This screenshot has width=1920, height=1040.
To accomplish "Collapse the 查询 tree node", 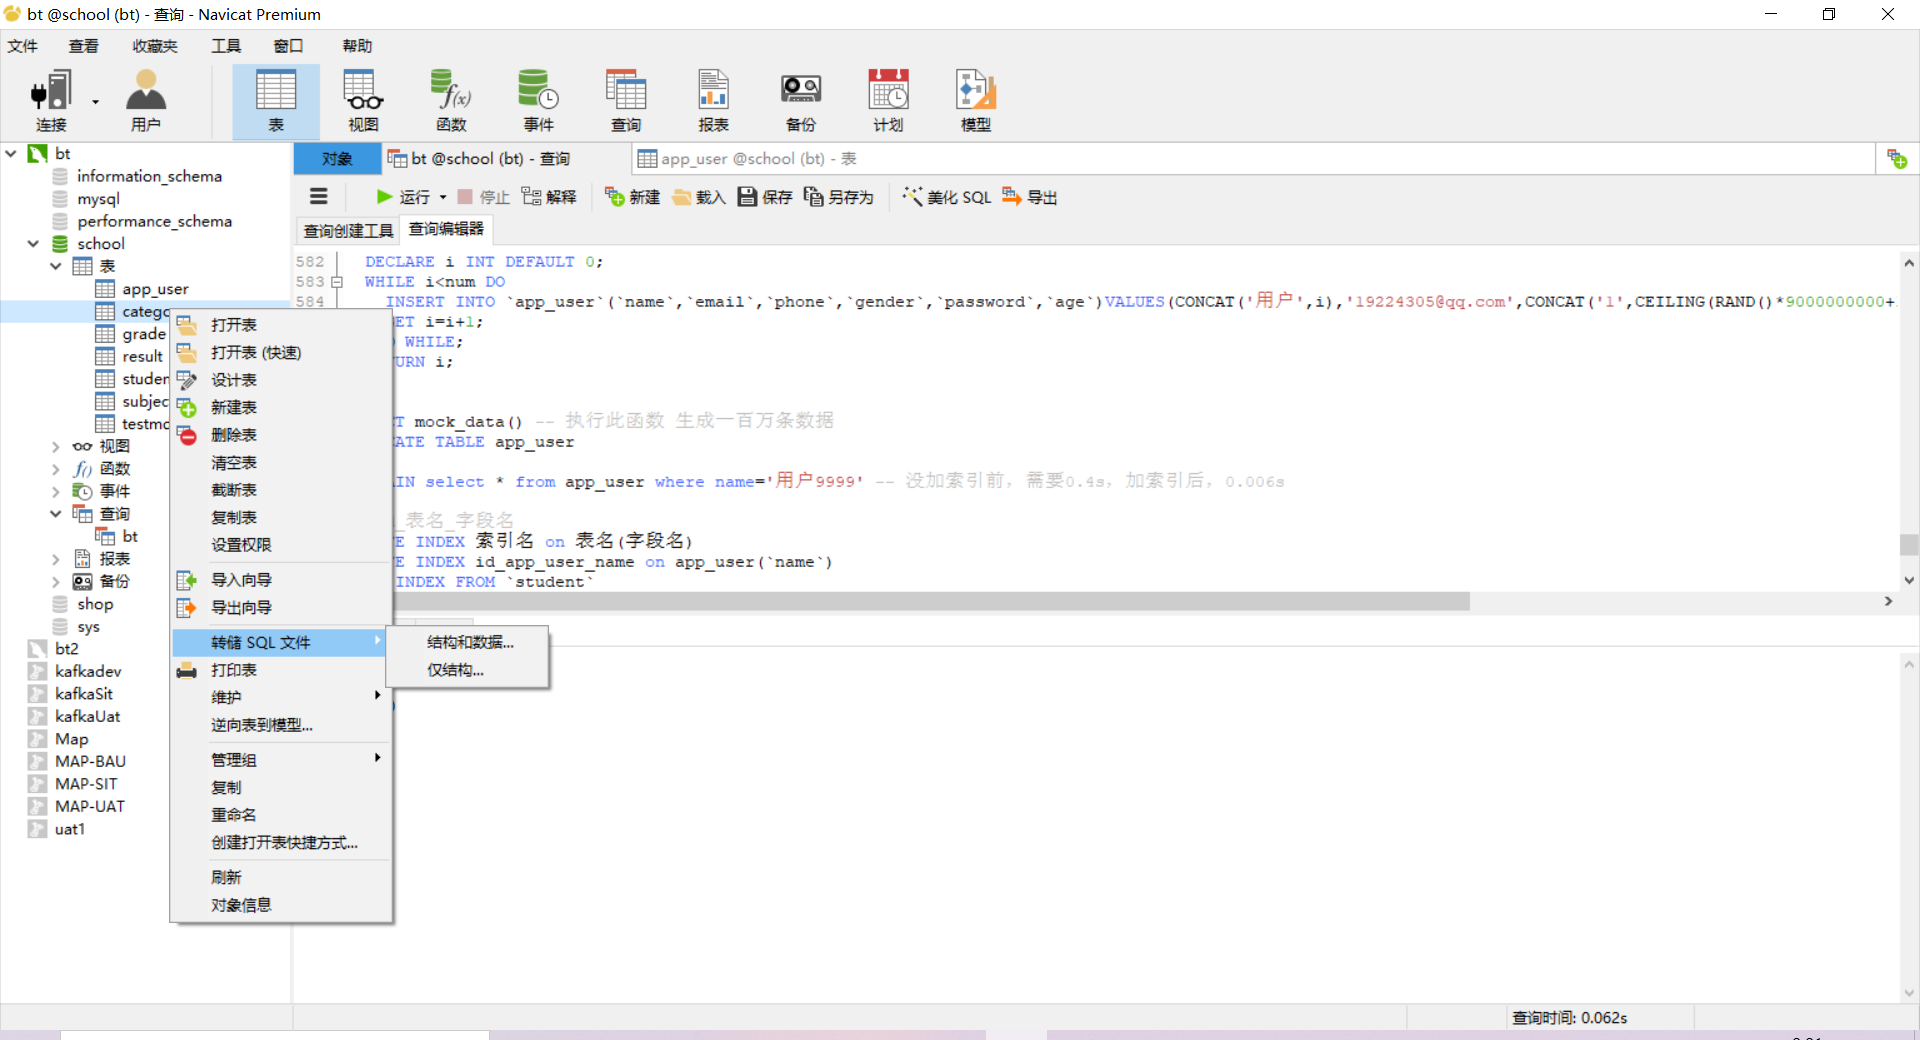I will click(x=56, y=513).
